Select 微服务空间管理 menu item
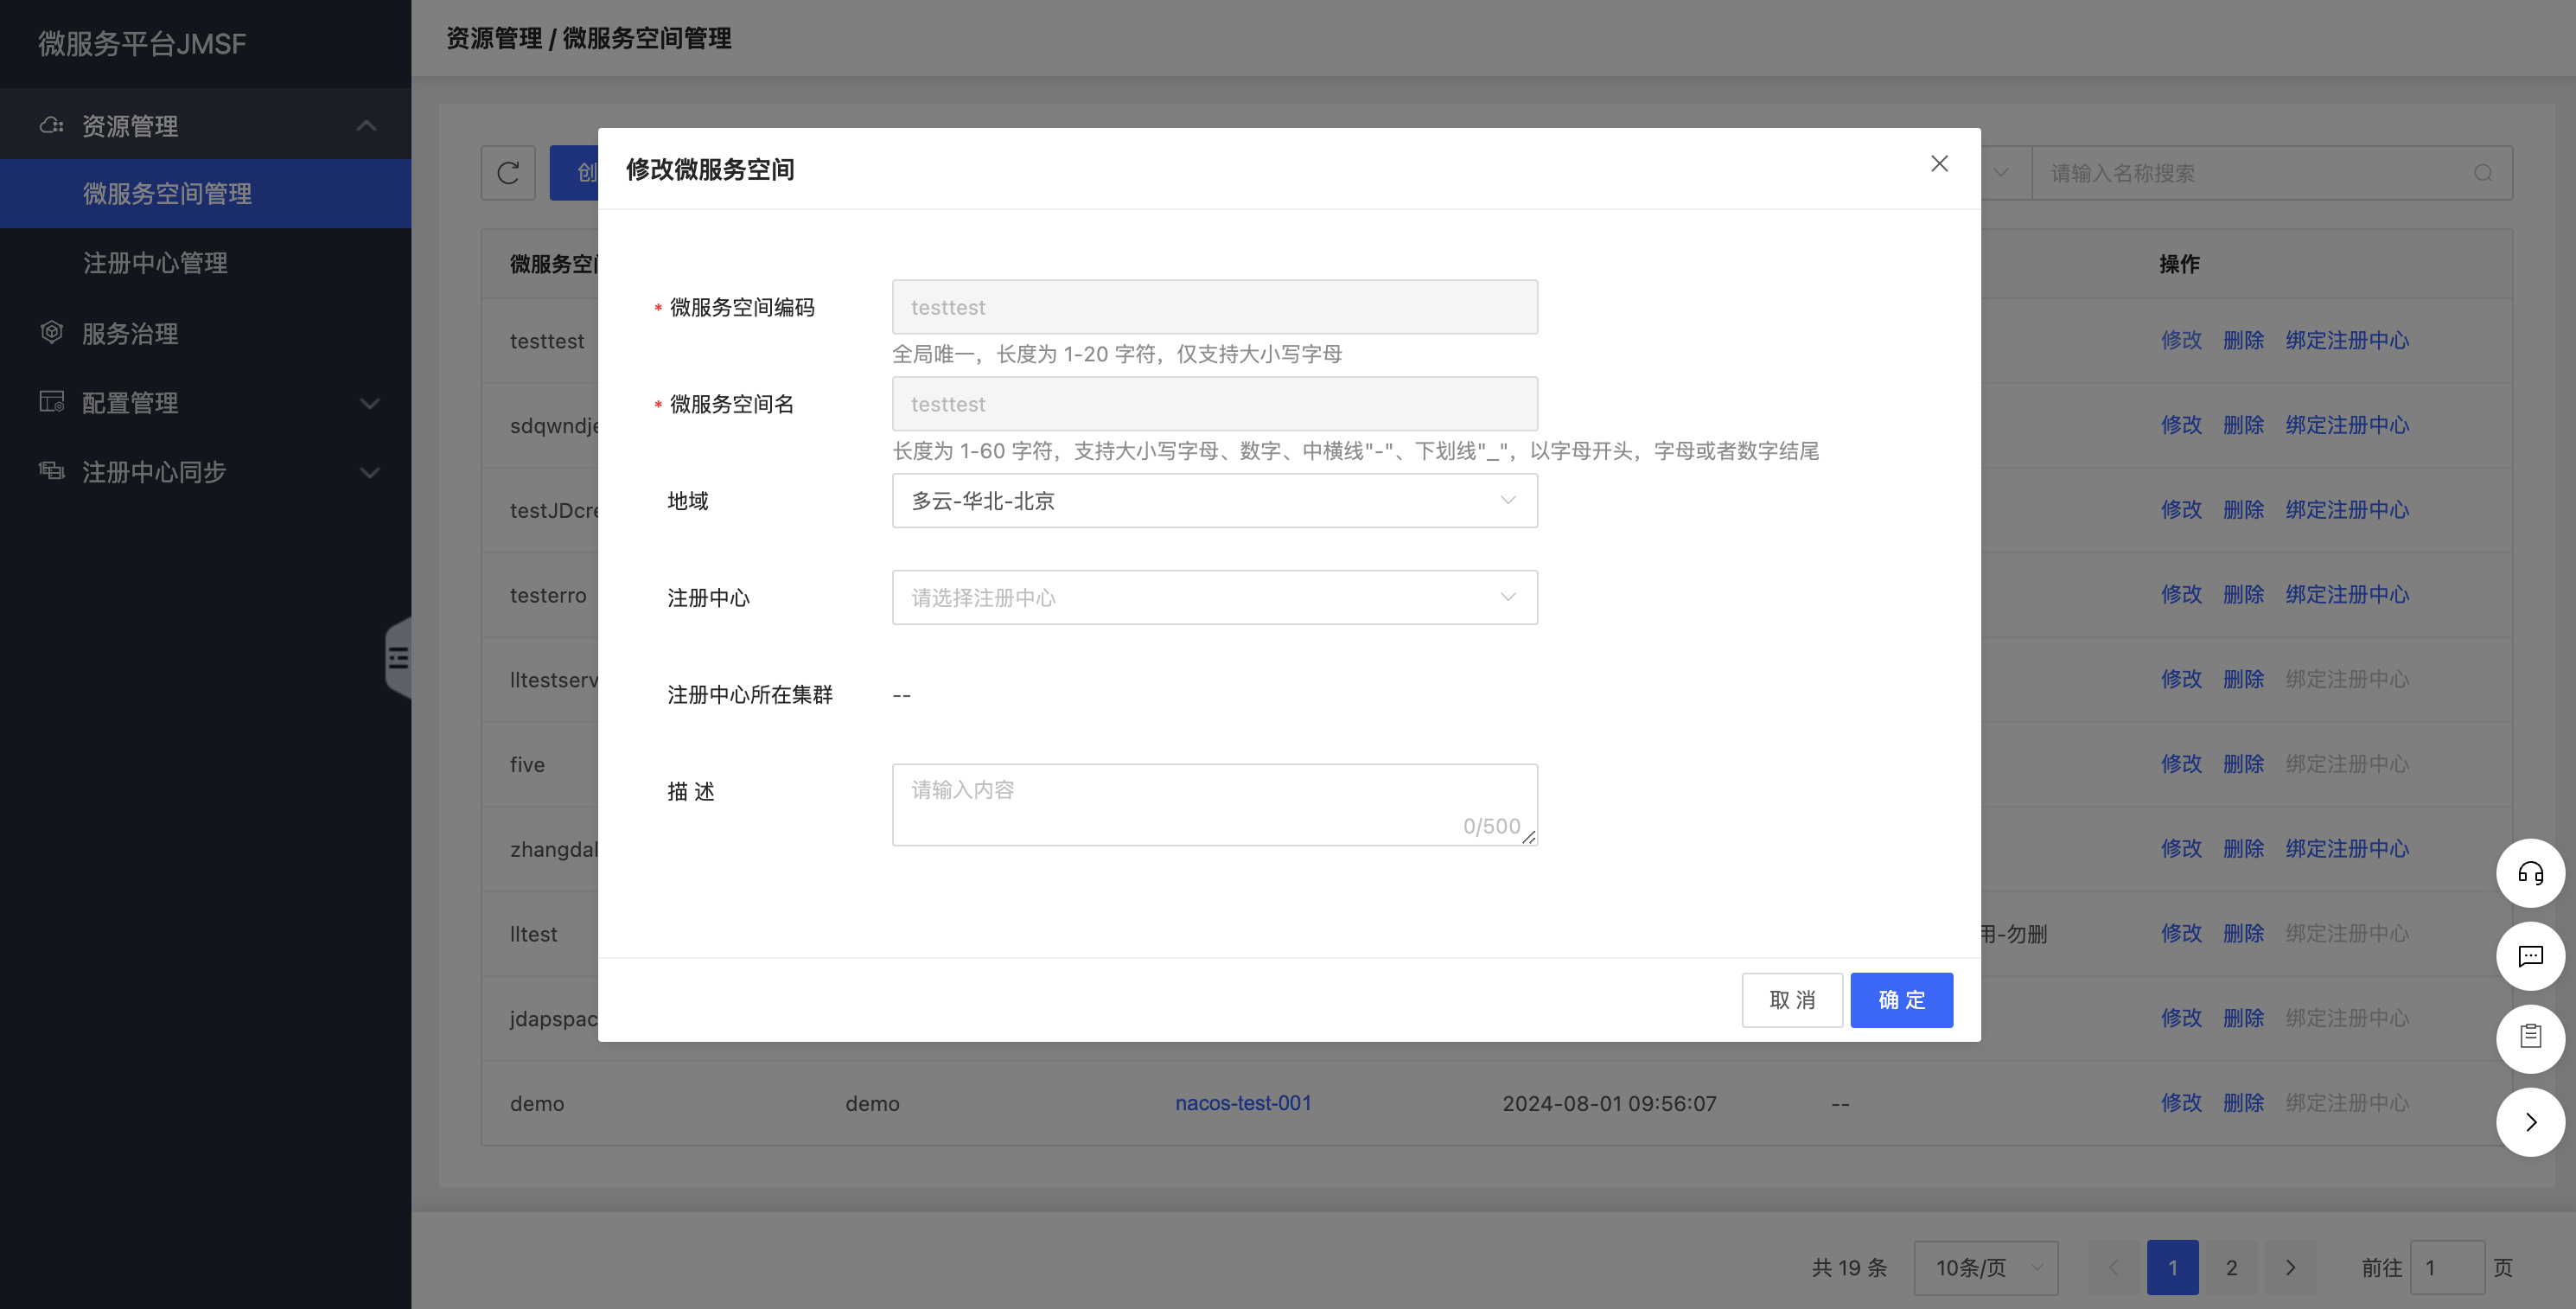The height and width of the screenshot is (1309, 2576). tap(206, 194)
